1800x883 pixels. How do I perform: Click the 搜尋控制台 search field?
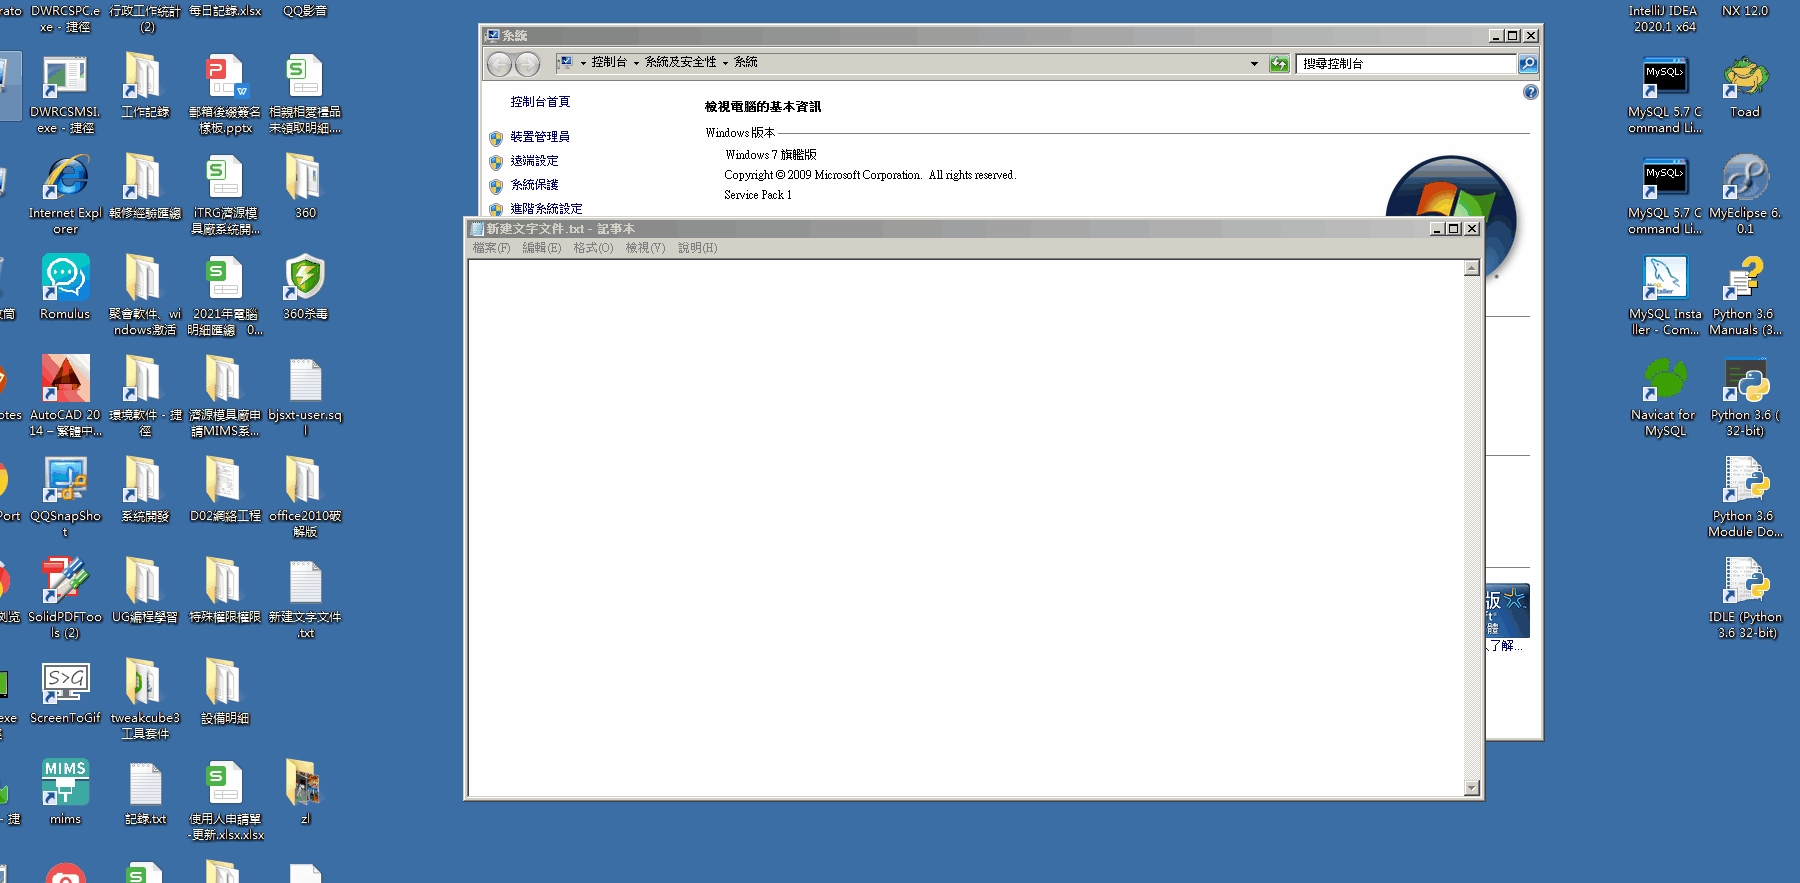coord(1406,64)
